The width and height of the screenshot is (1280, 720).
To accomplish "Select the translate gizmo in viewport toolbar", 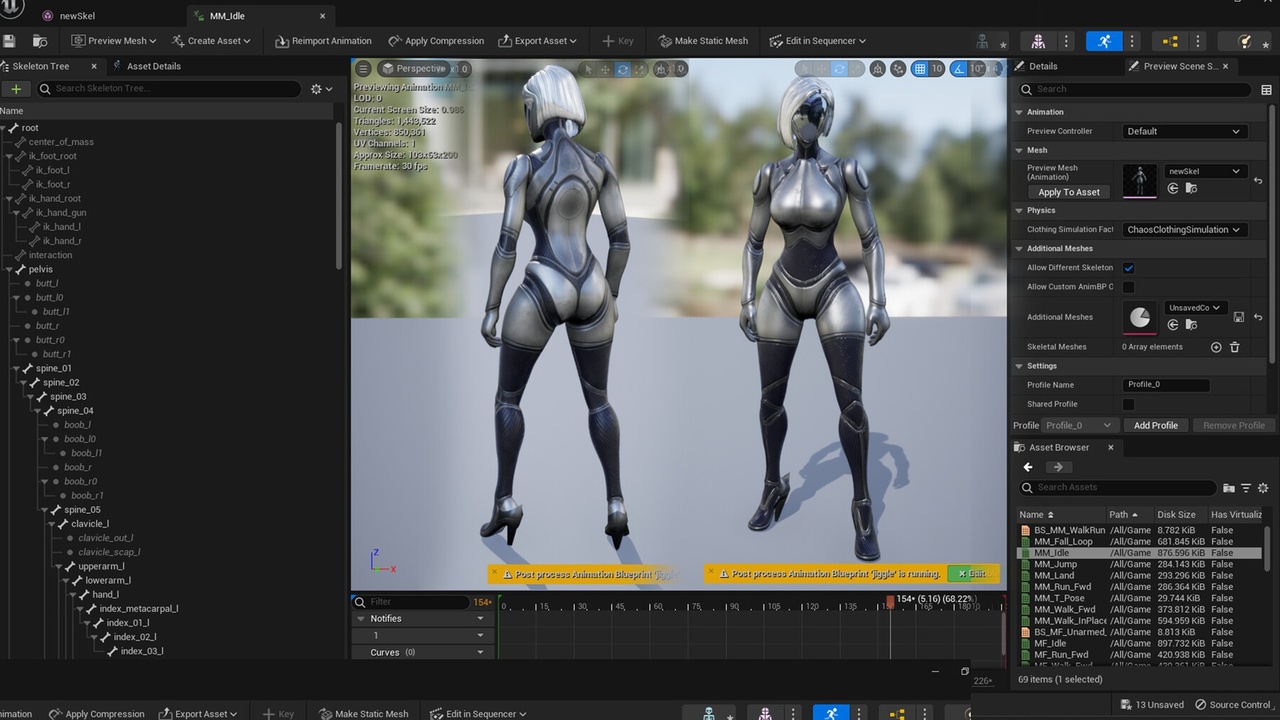I will point(606,69).
